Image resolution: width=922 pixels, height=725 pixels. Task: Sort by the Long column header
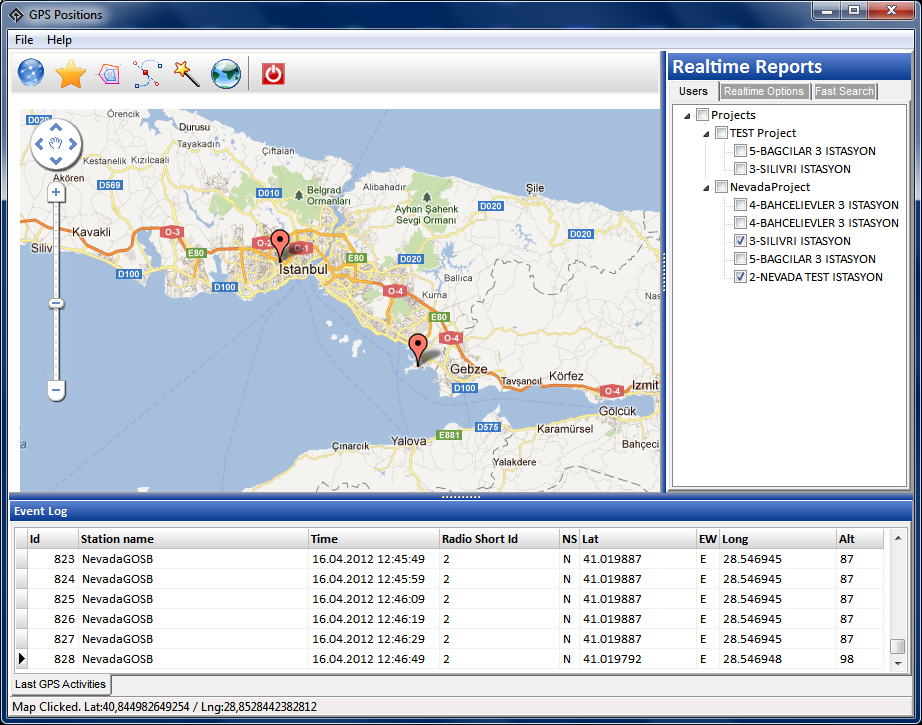click(778, 539)
